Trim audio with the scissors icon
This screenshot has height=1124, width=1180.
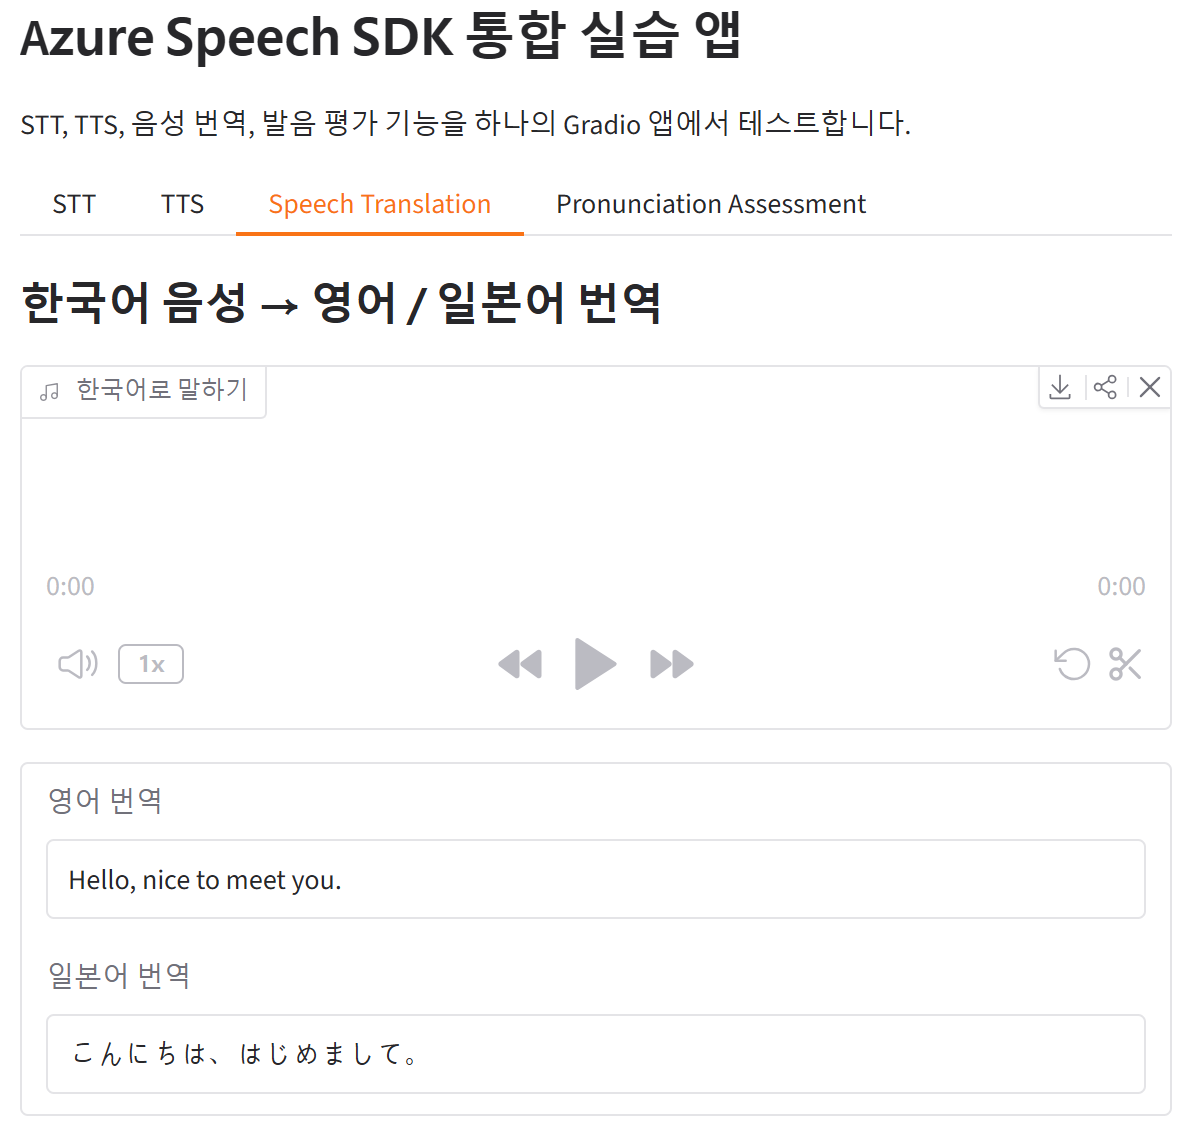point(1125,664)
